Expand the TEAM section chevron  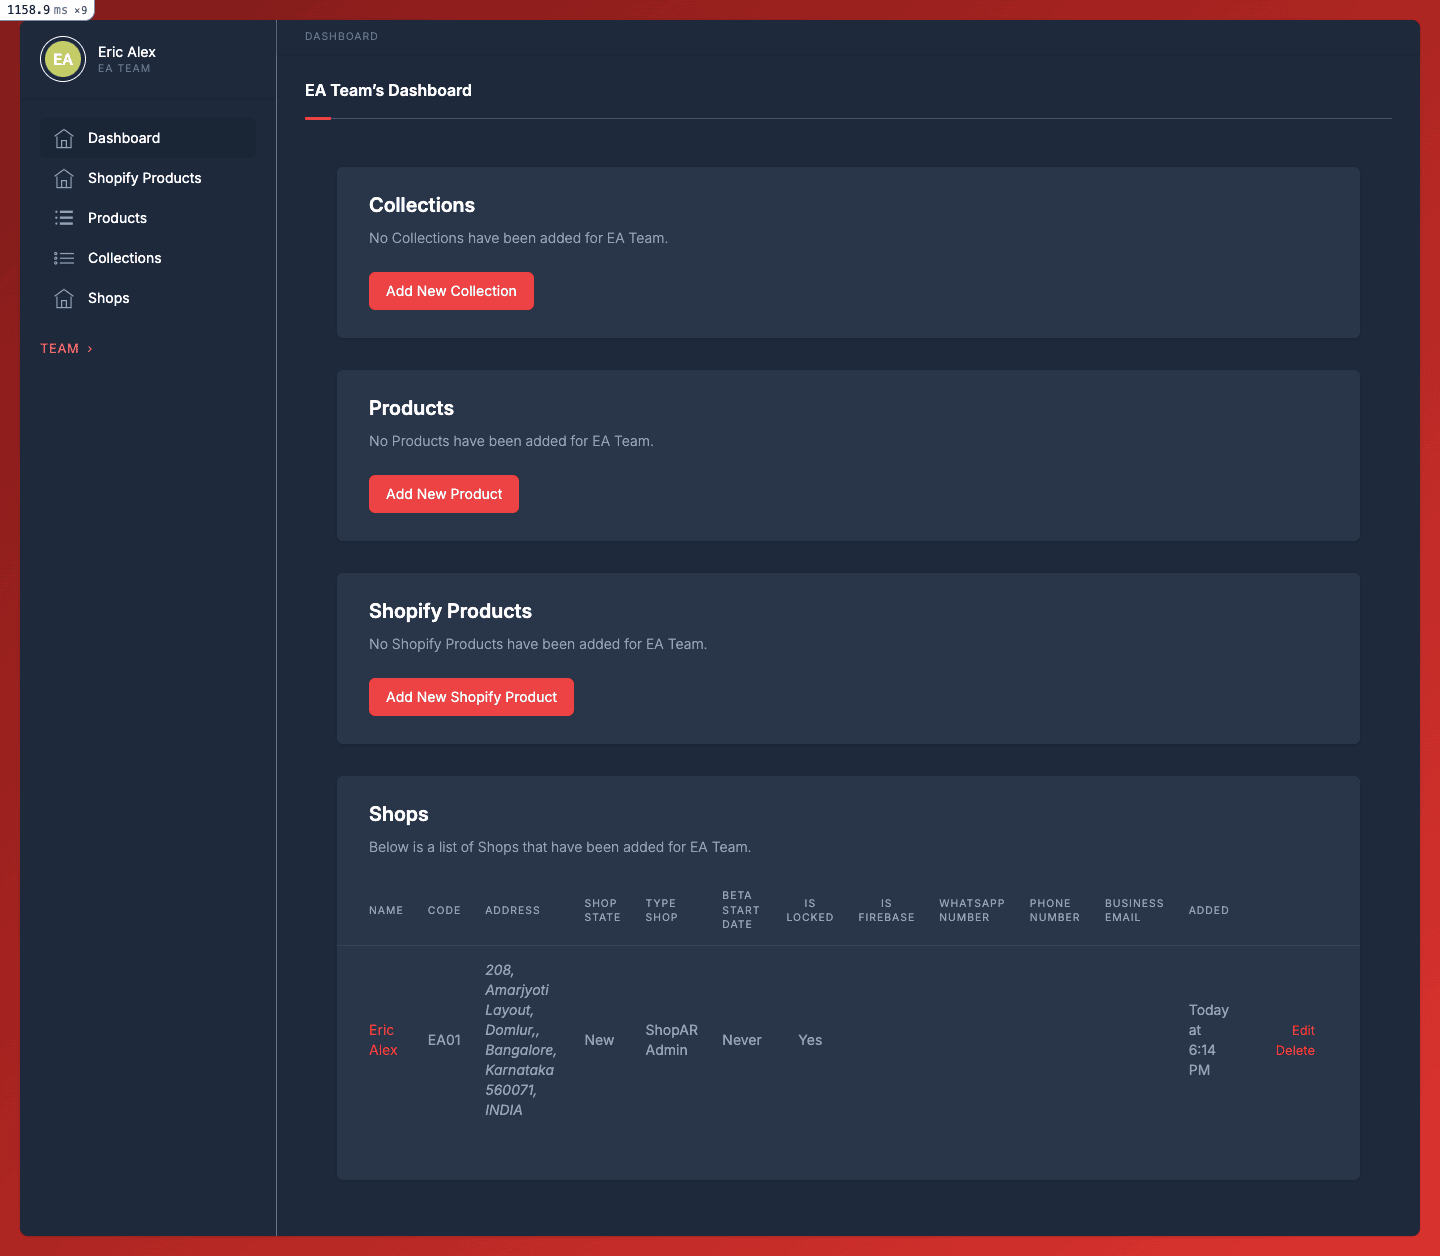point(90,349)
